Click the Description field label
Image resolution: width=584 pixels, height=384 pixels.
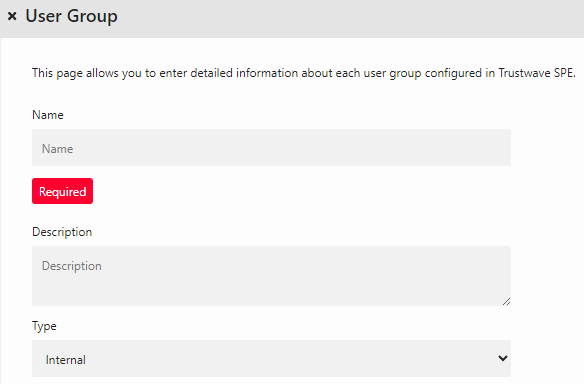tap(62, 232)
